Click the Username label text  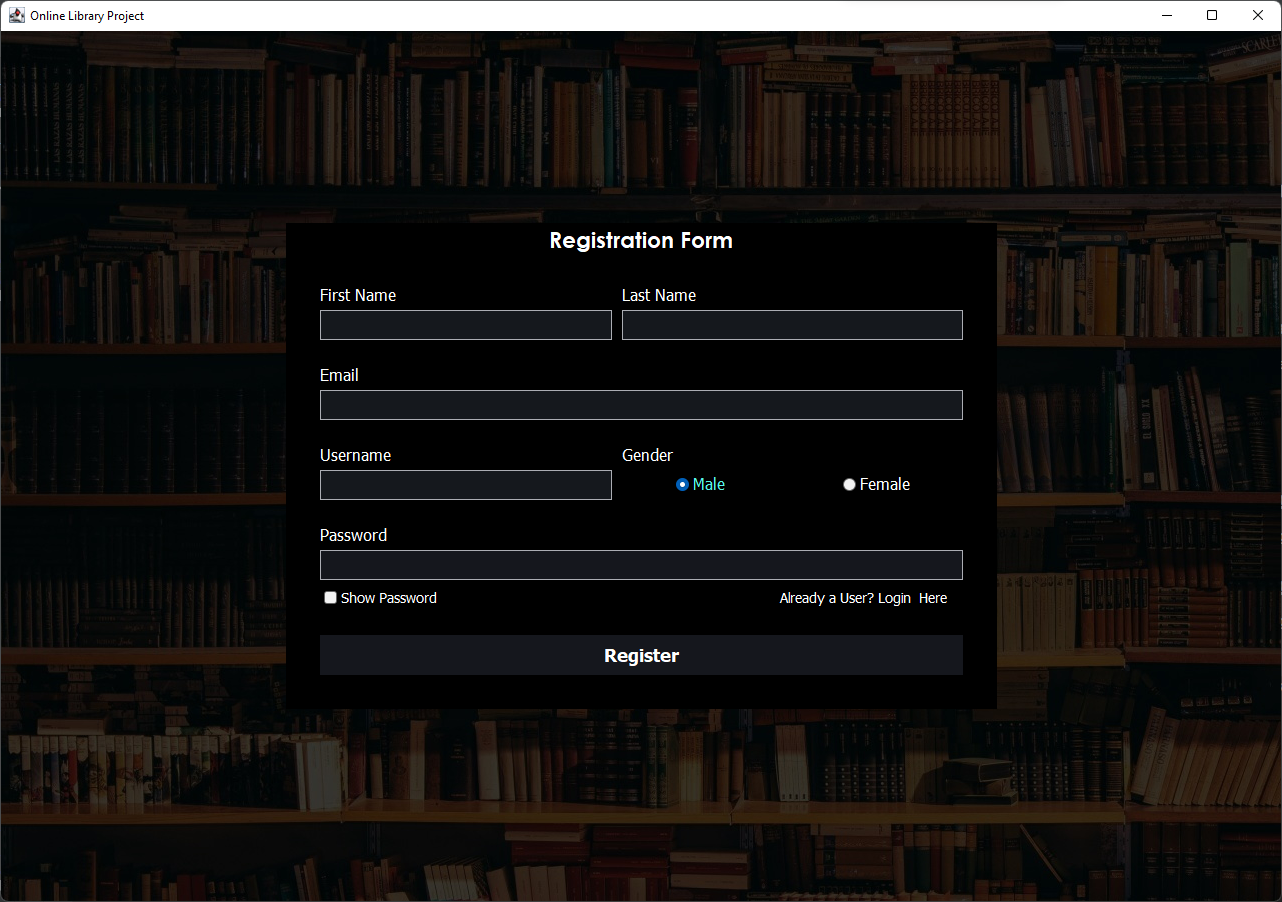355,455
